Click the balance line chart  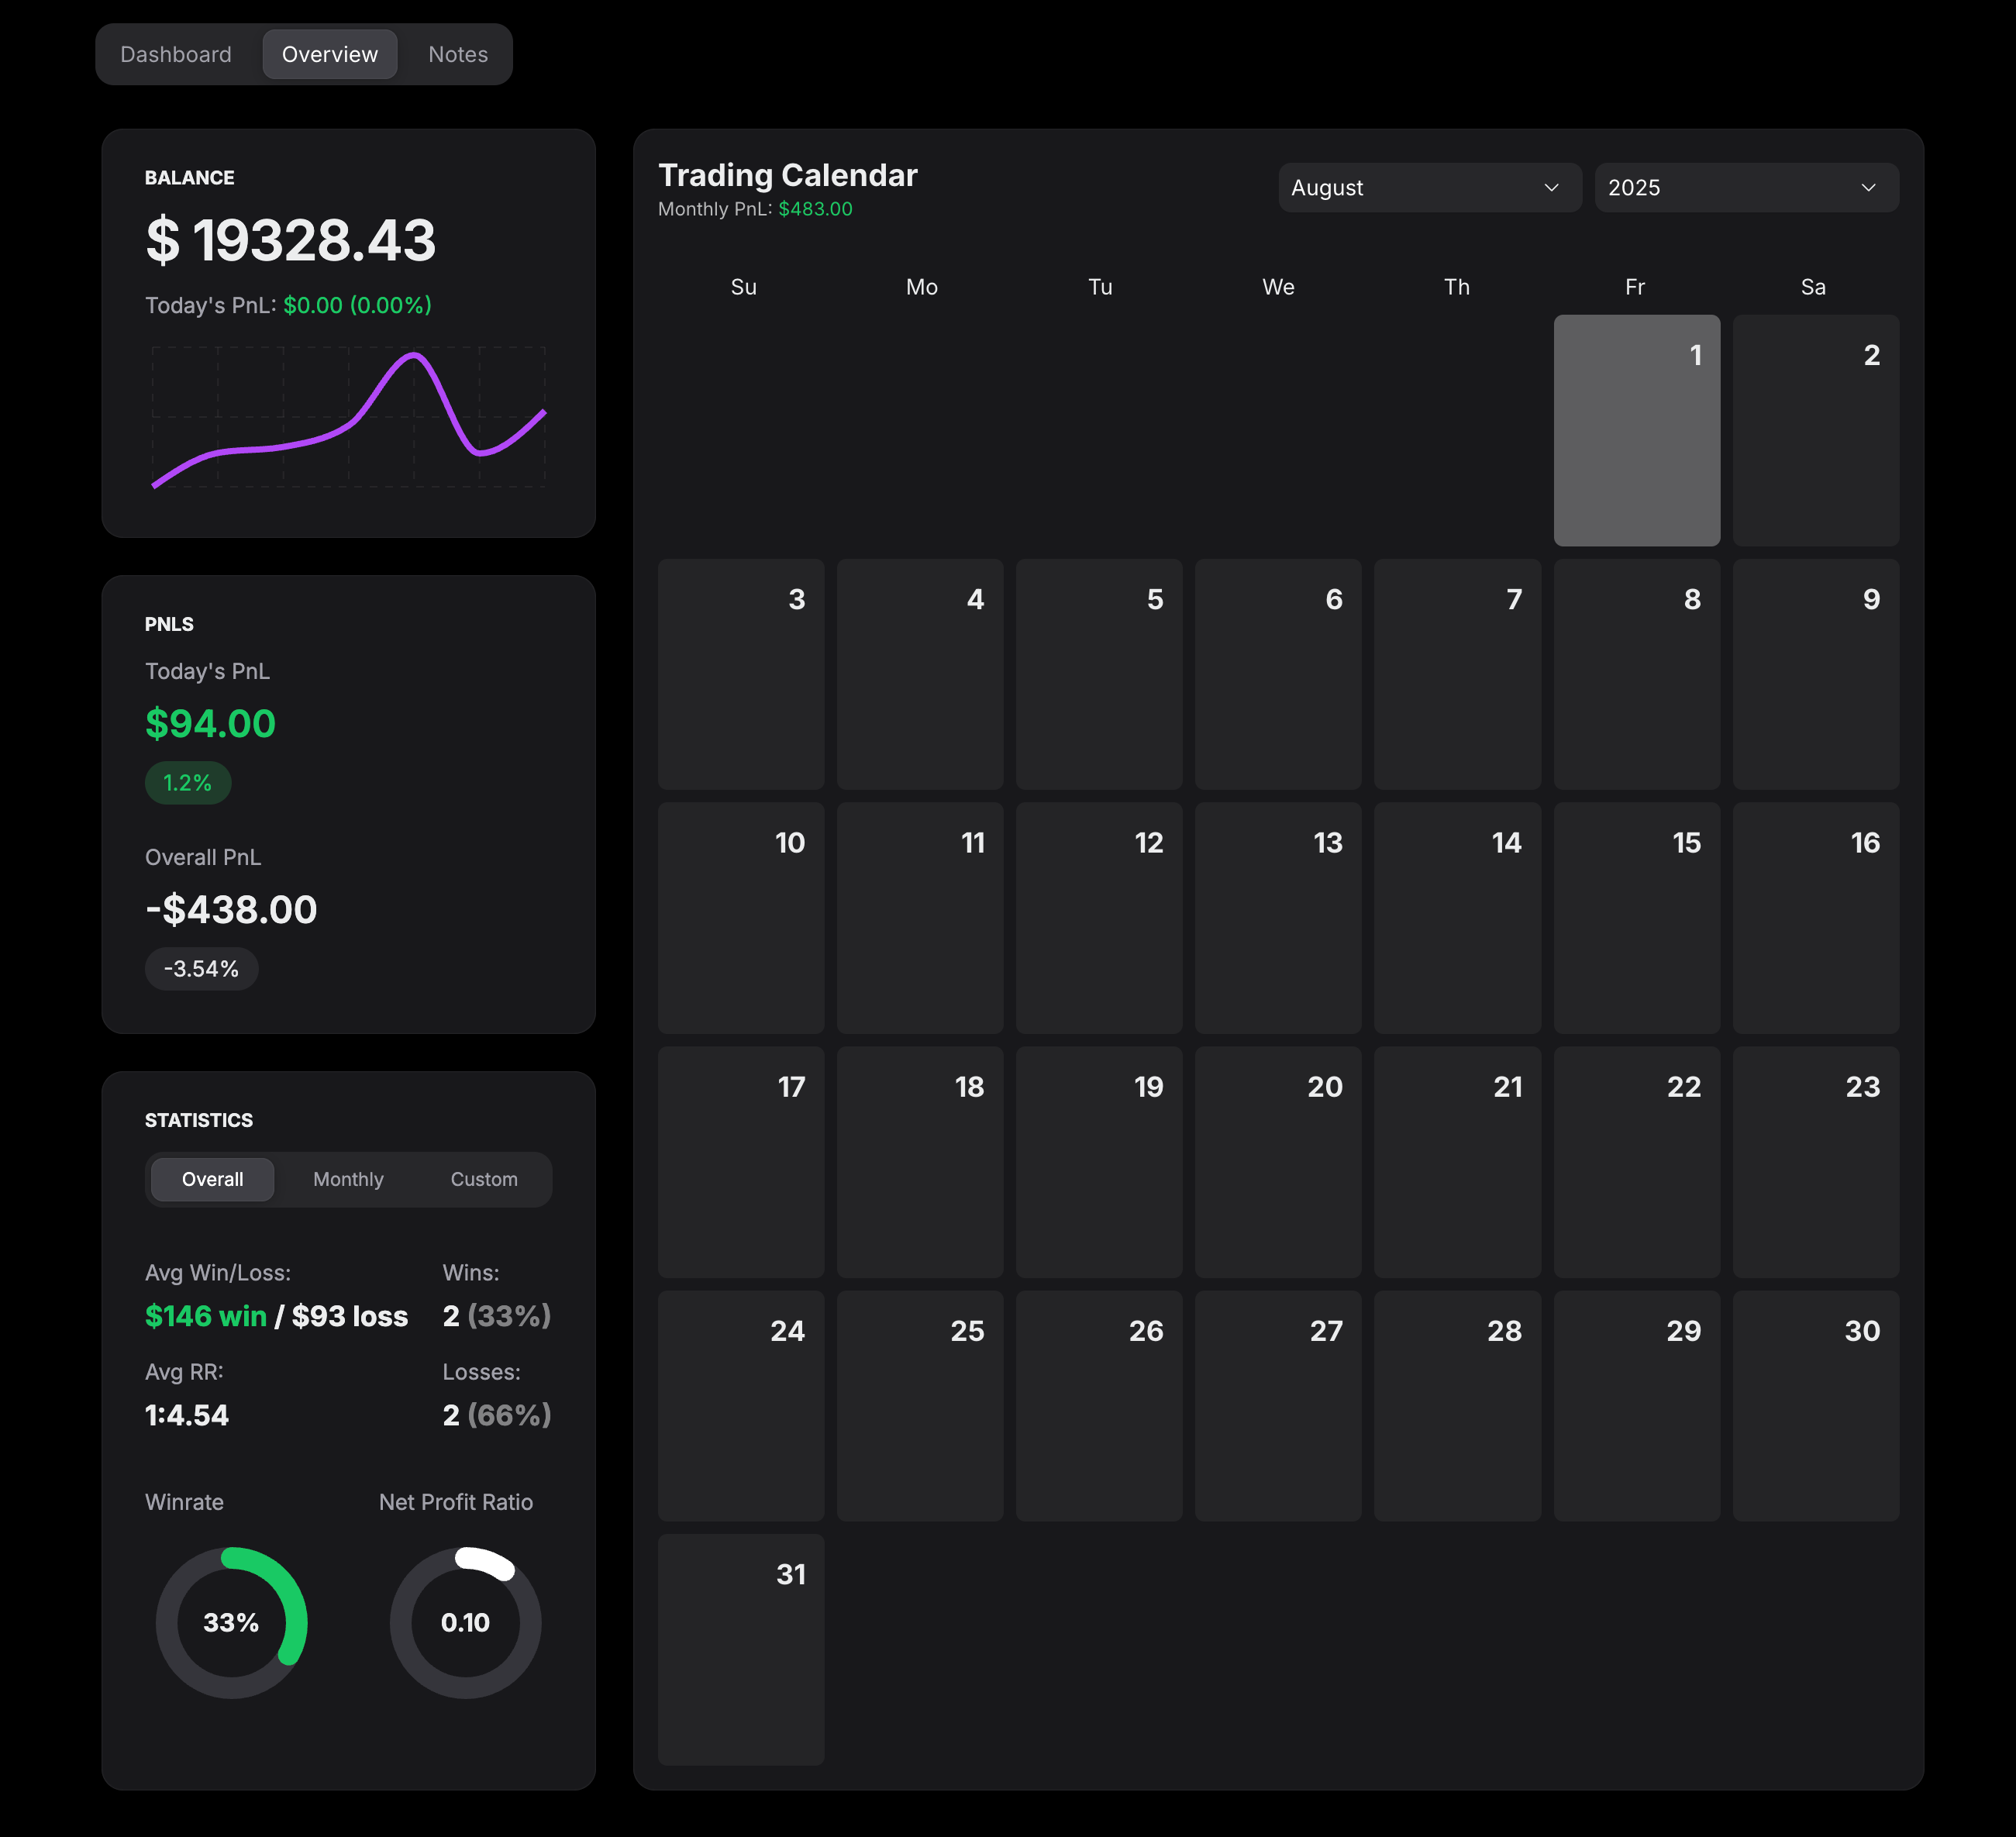click(348, 418)
